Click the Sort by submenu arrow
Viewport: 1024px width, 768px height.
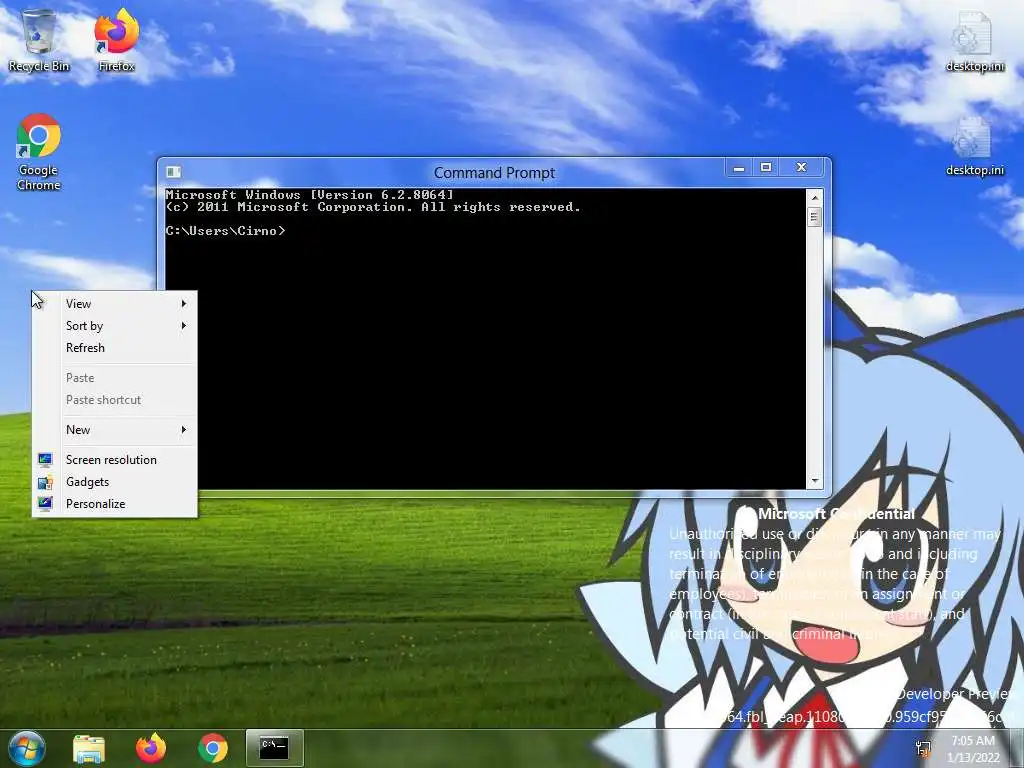pos(184,326)
